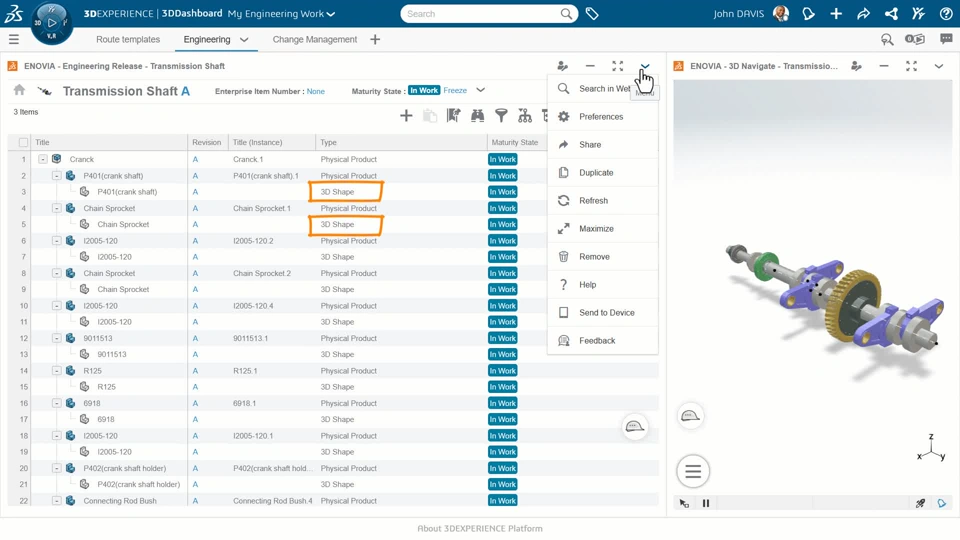Viewport: 960px width, 540px height.
Task: Toggle the select-all checkbox in table header
Action: (x=23, y=143)
